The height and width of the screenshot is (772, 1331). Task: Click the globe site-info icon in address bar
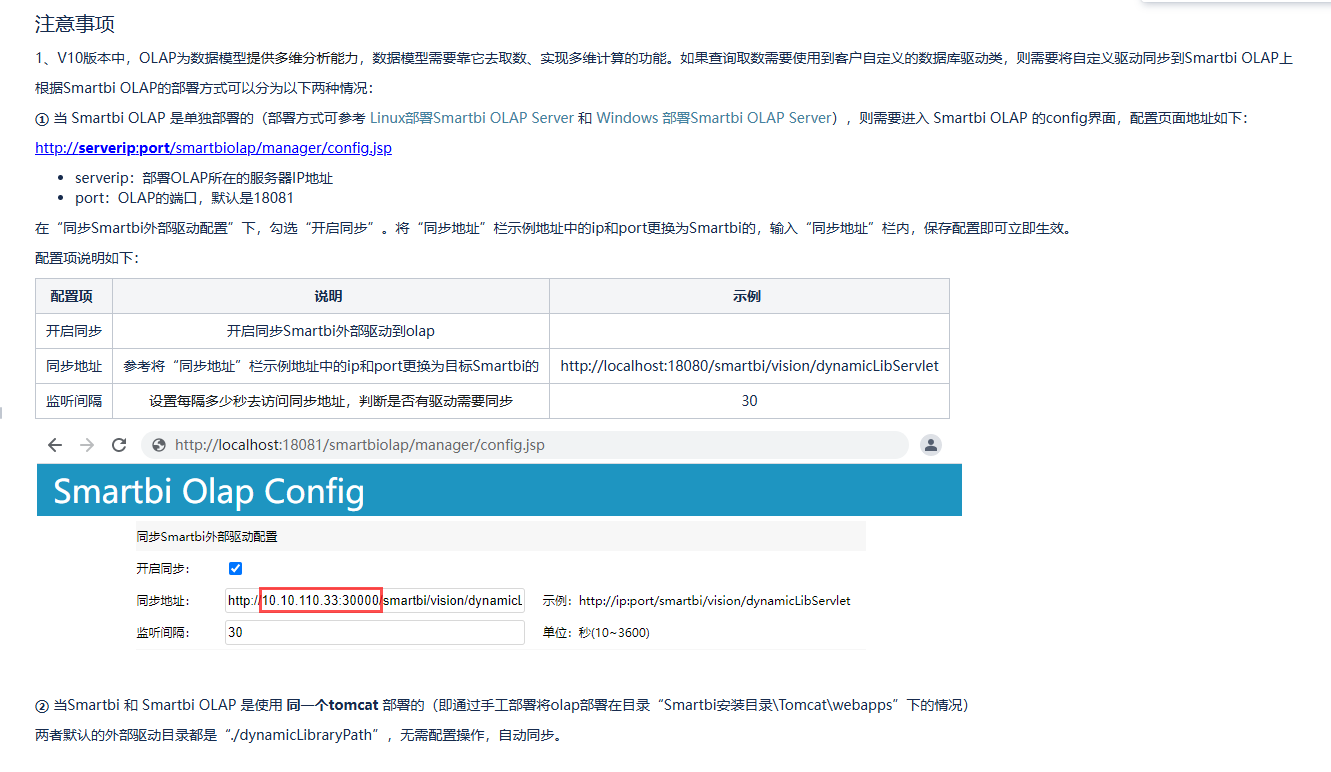(x=158, y=445)
